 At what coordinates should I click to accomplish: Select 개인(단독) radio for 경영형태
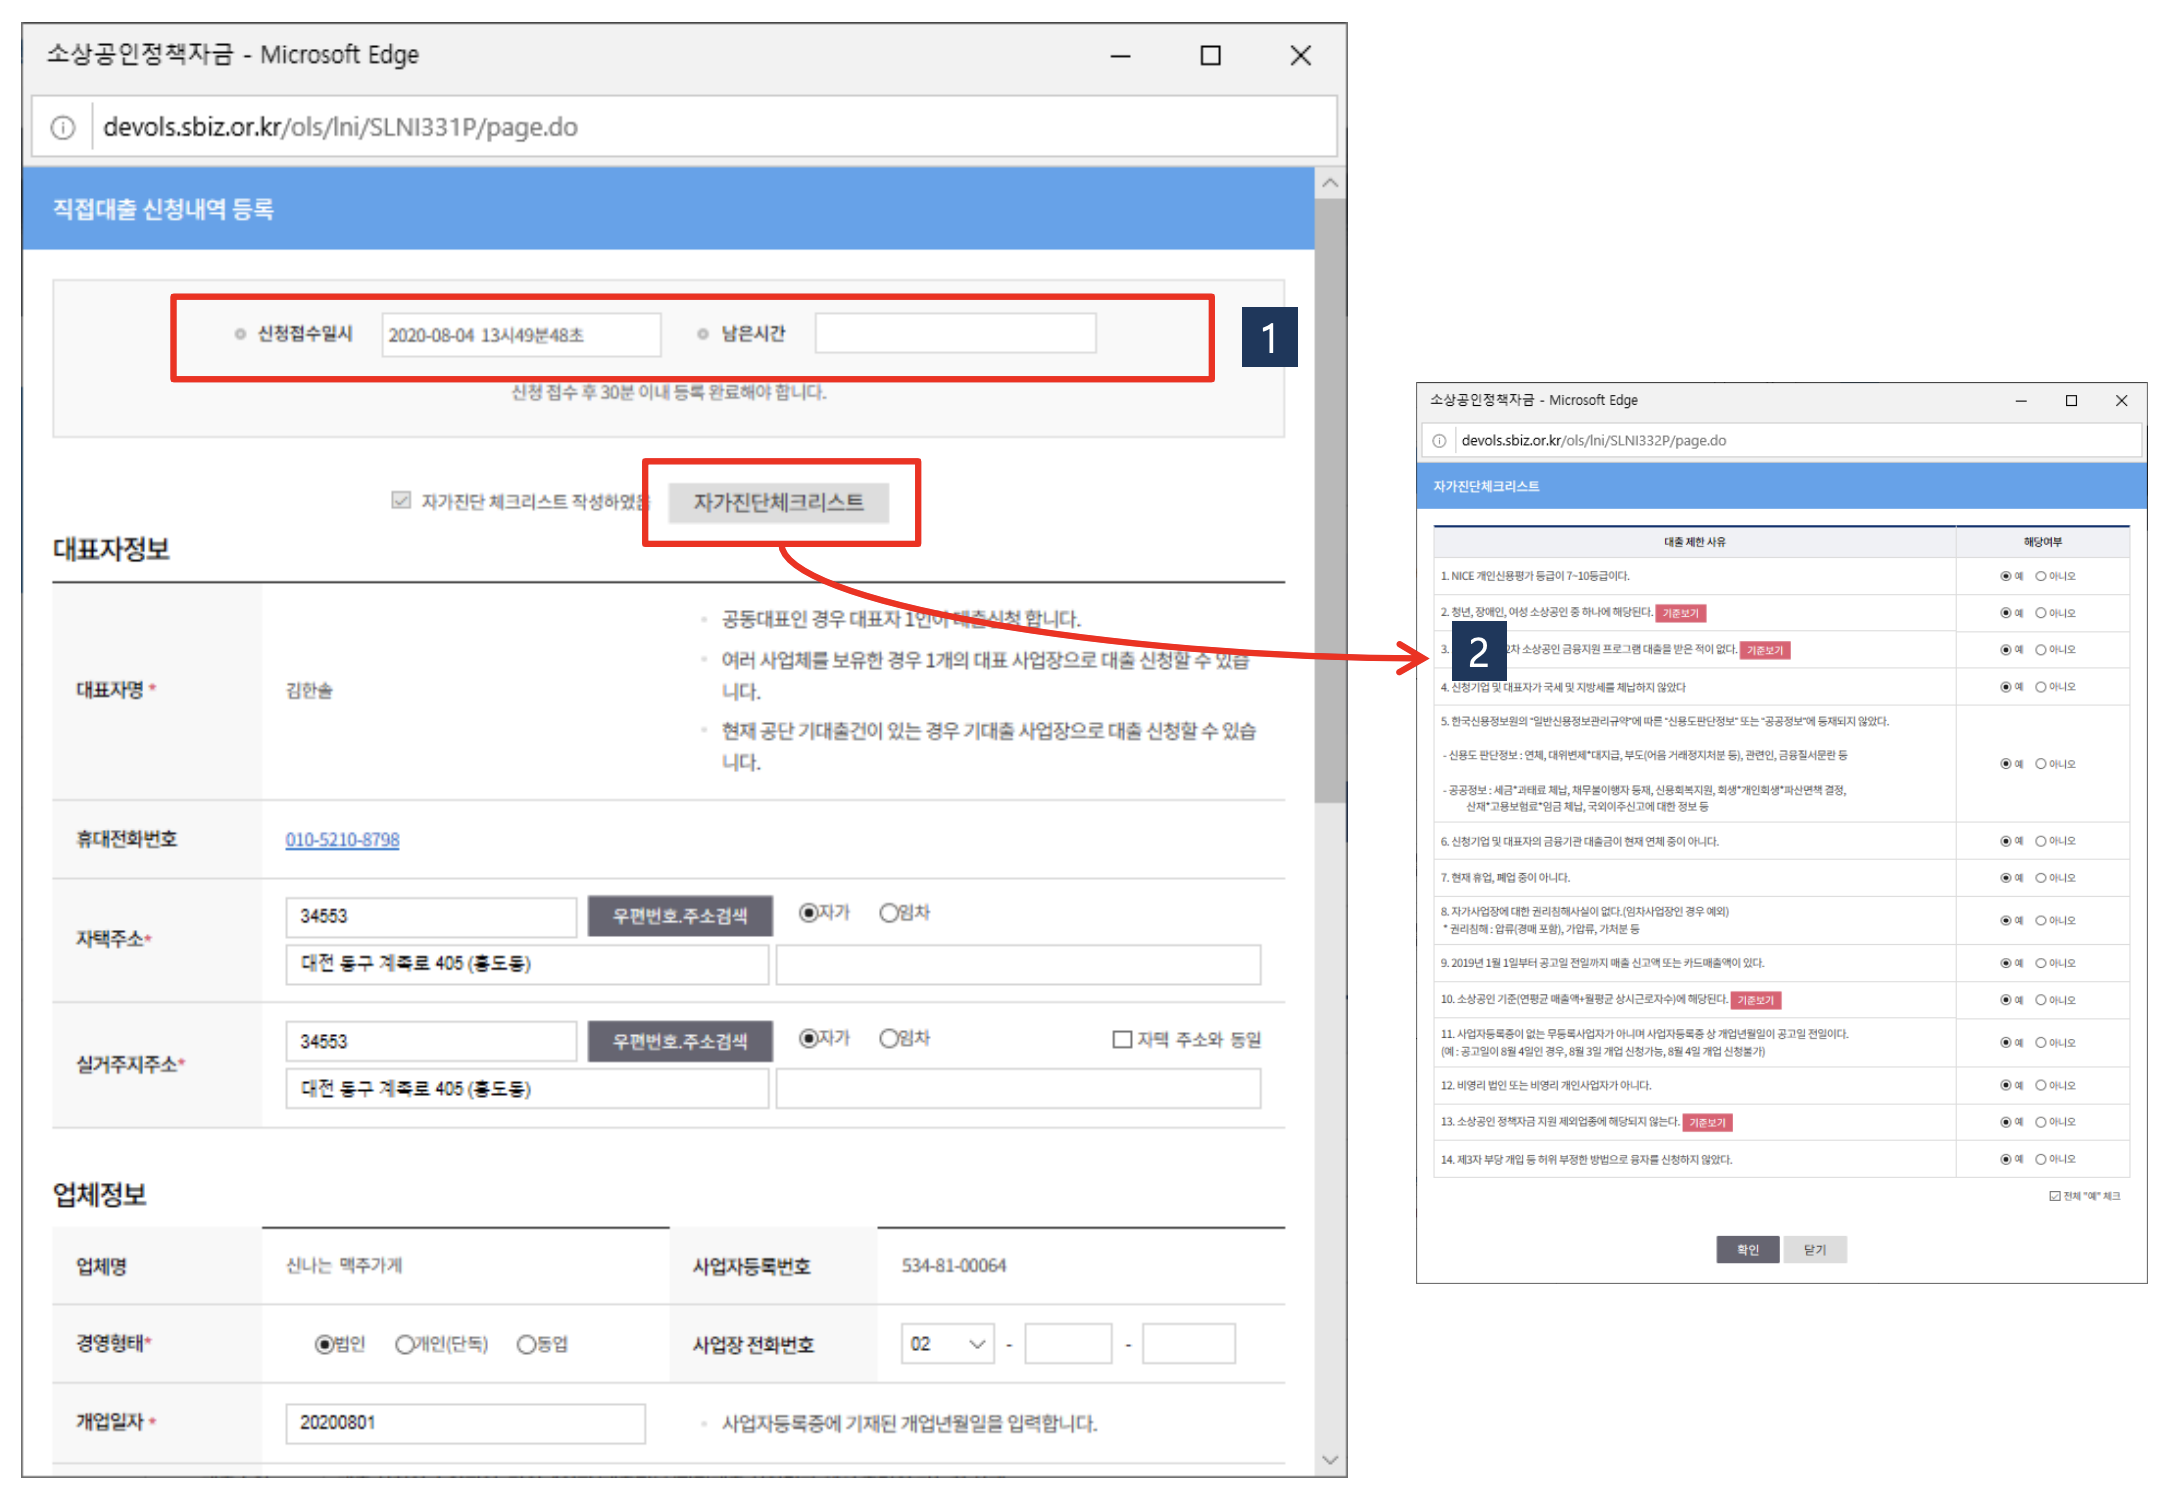click(x=404, y=1345)
